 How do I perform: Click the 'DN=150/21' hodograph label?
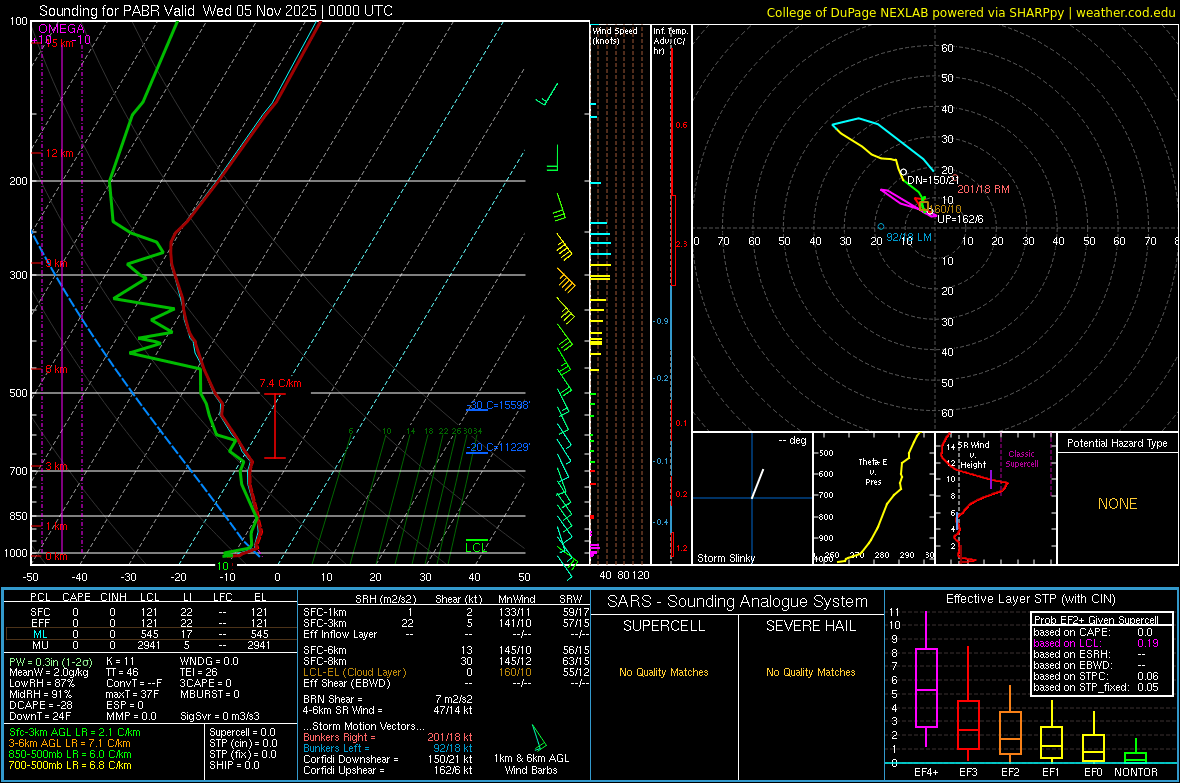932,180
